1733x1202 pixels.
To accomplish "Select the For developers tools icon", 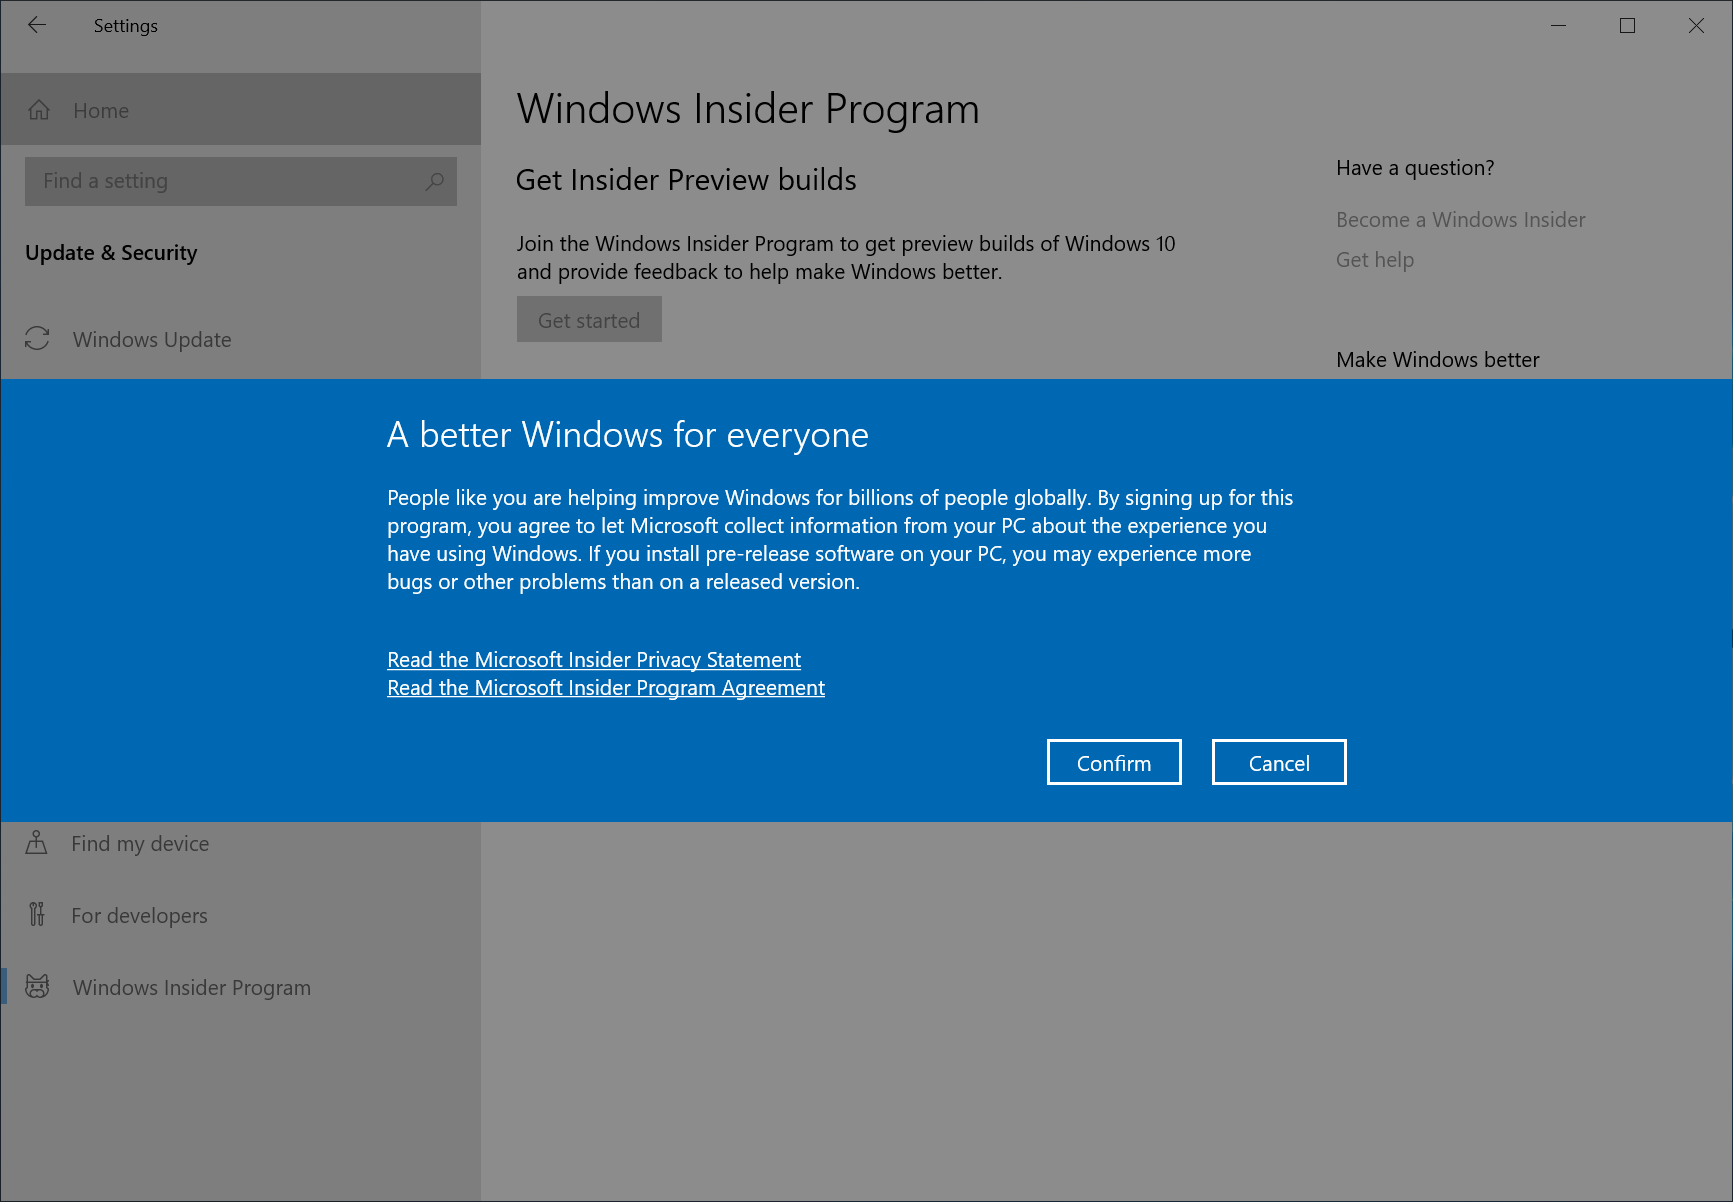I will 37,915.
